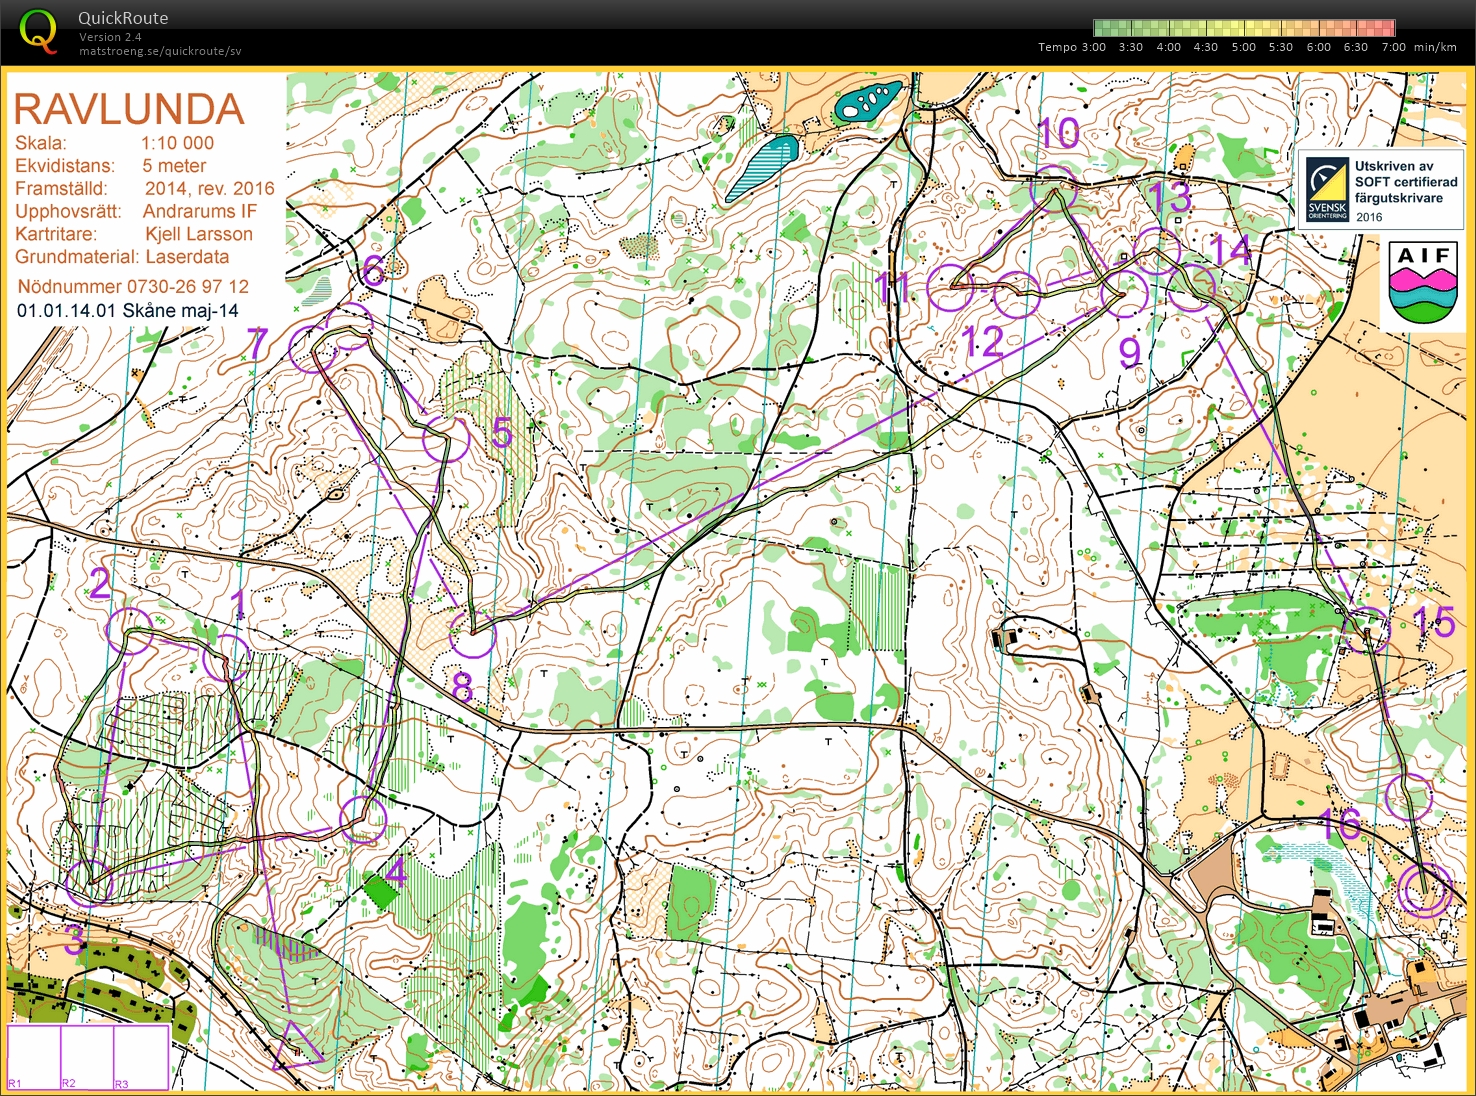1476x1096 pixels.
Task: Click the Grundmaterial Laserdata text
Action: [x=121, y=256]
